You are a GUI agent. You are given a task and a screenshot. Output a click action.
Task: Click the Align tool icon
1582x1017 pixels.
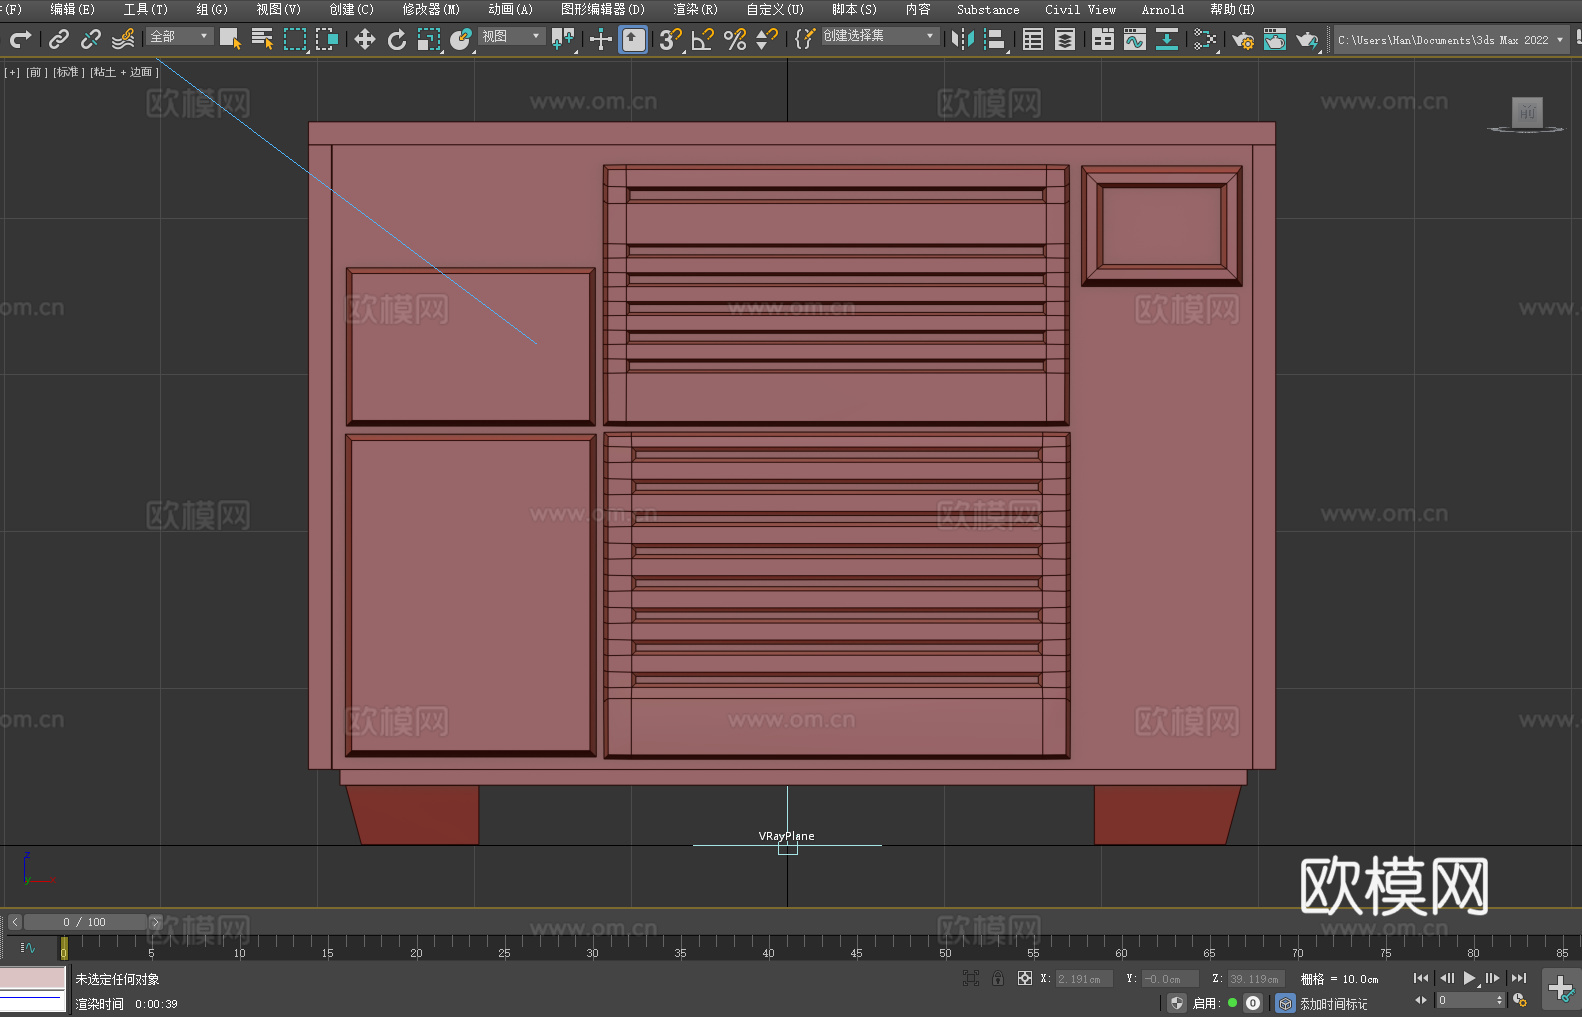(x=995, y=39)
